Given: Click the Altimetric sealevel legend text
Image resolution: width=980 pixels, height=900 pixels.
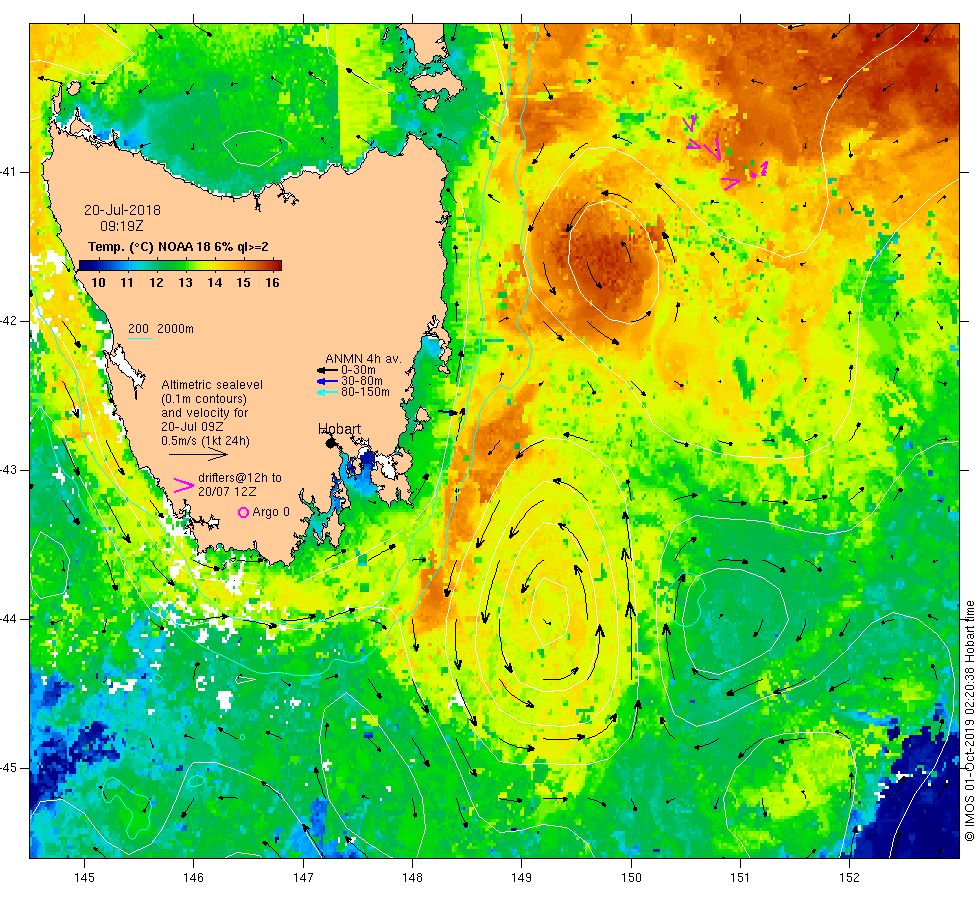Looking at the screenshot, I should point(212,385).
